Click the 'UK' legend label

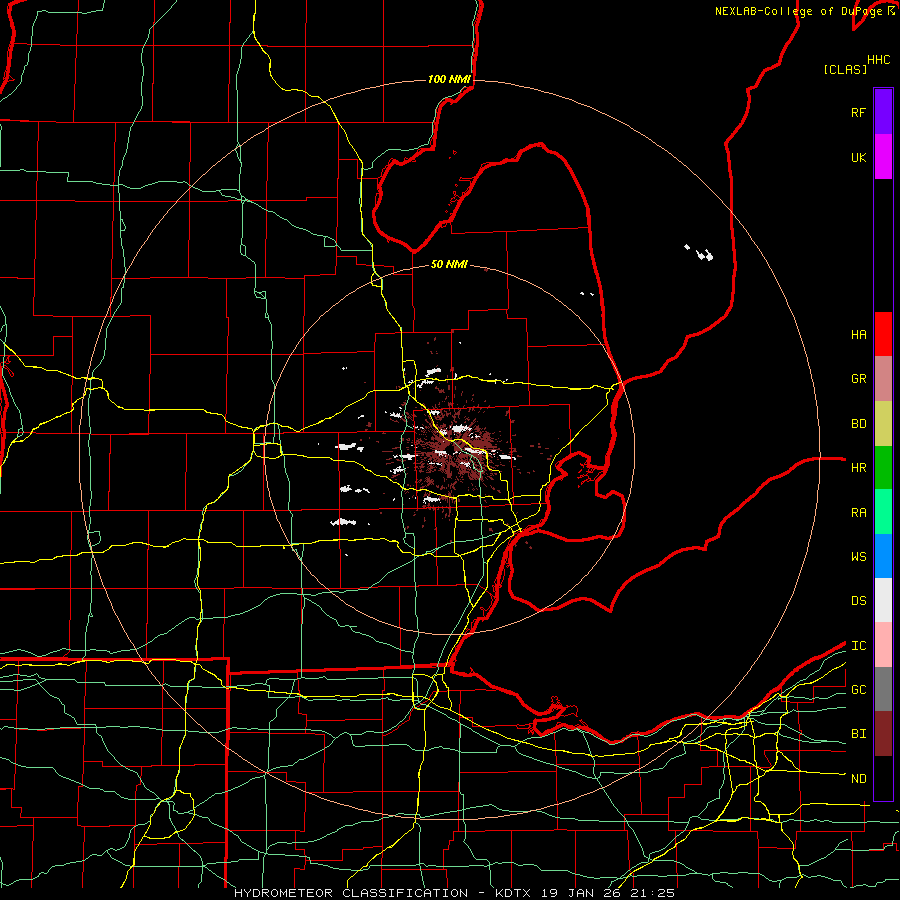[858, 157]
